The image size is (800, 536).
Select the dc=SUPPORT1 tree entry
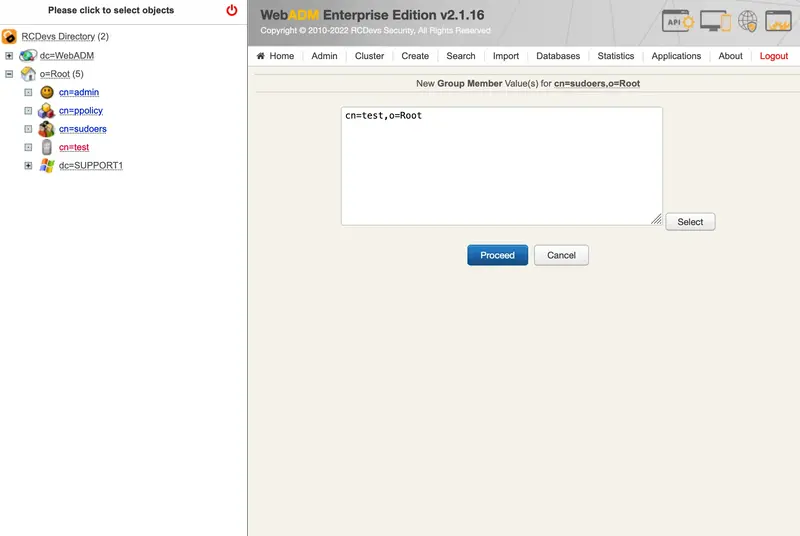coord(91,166)
